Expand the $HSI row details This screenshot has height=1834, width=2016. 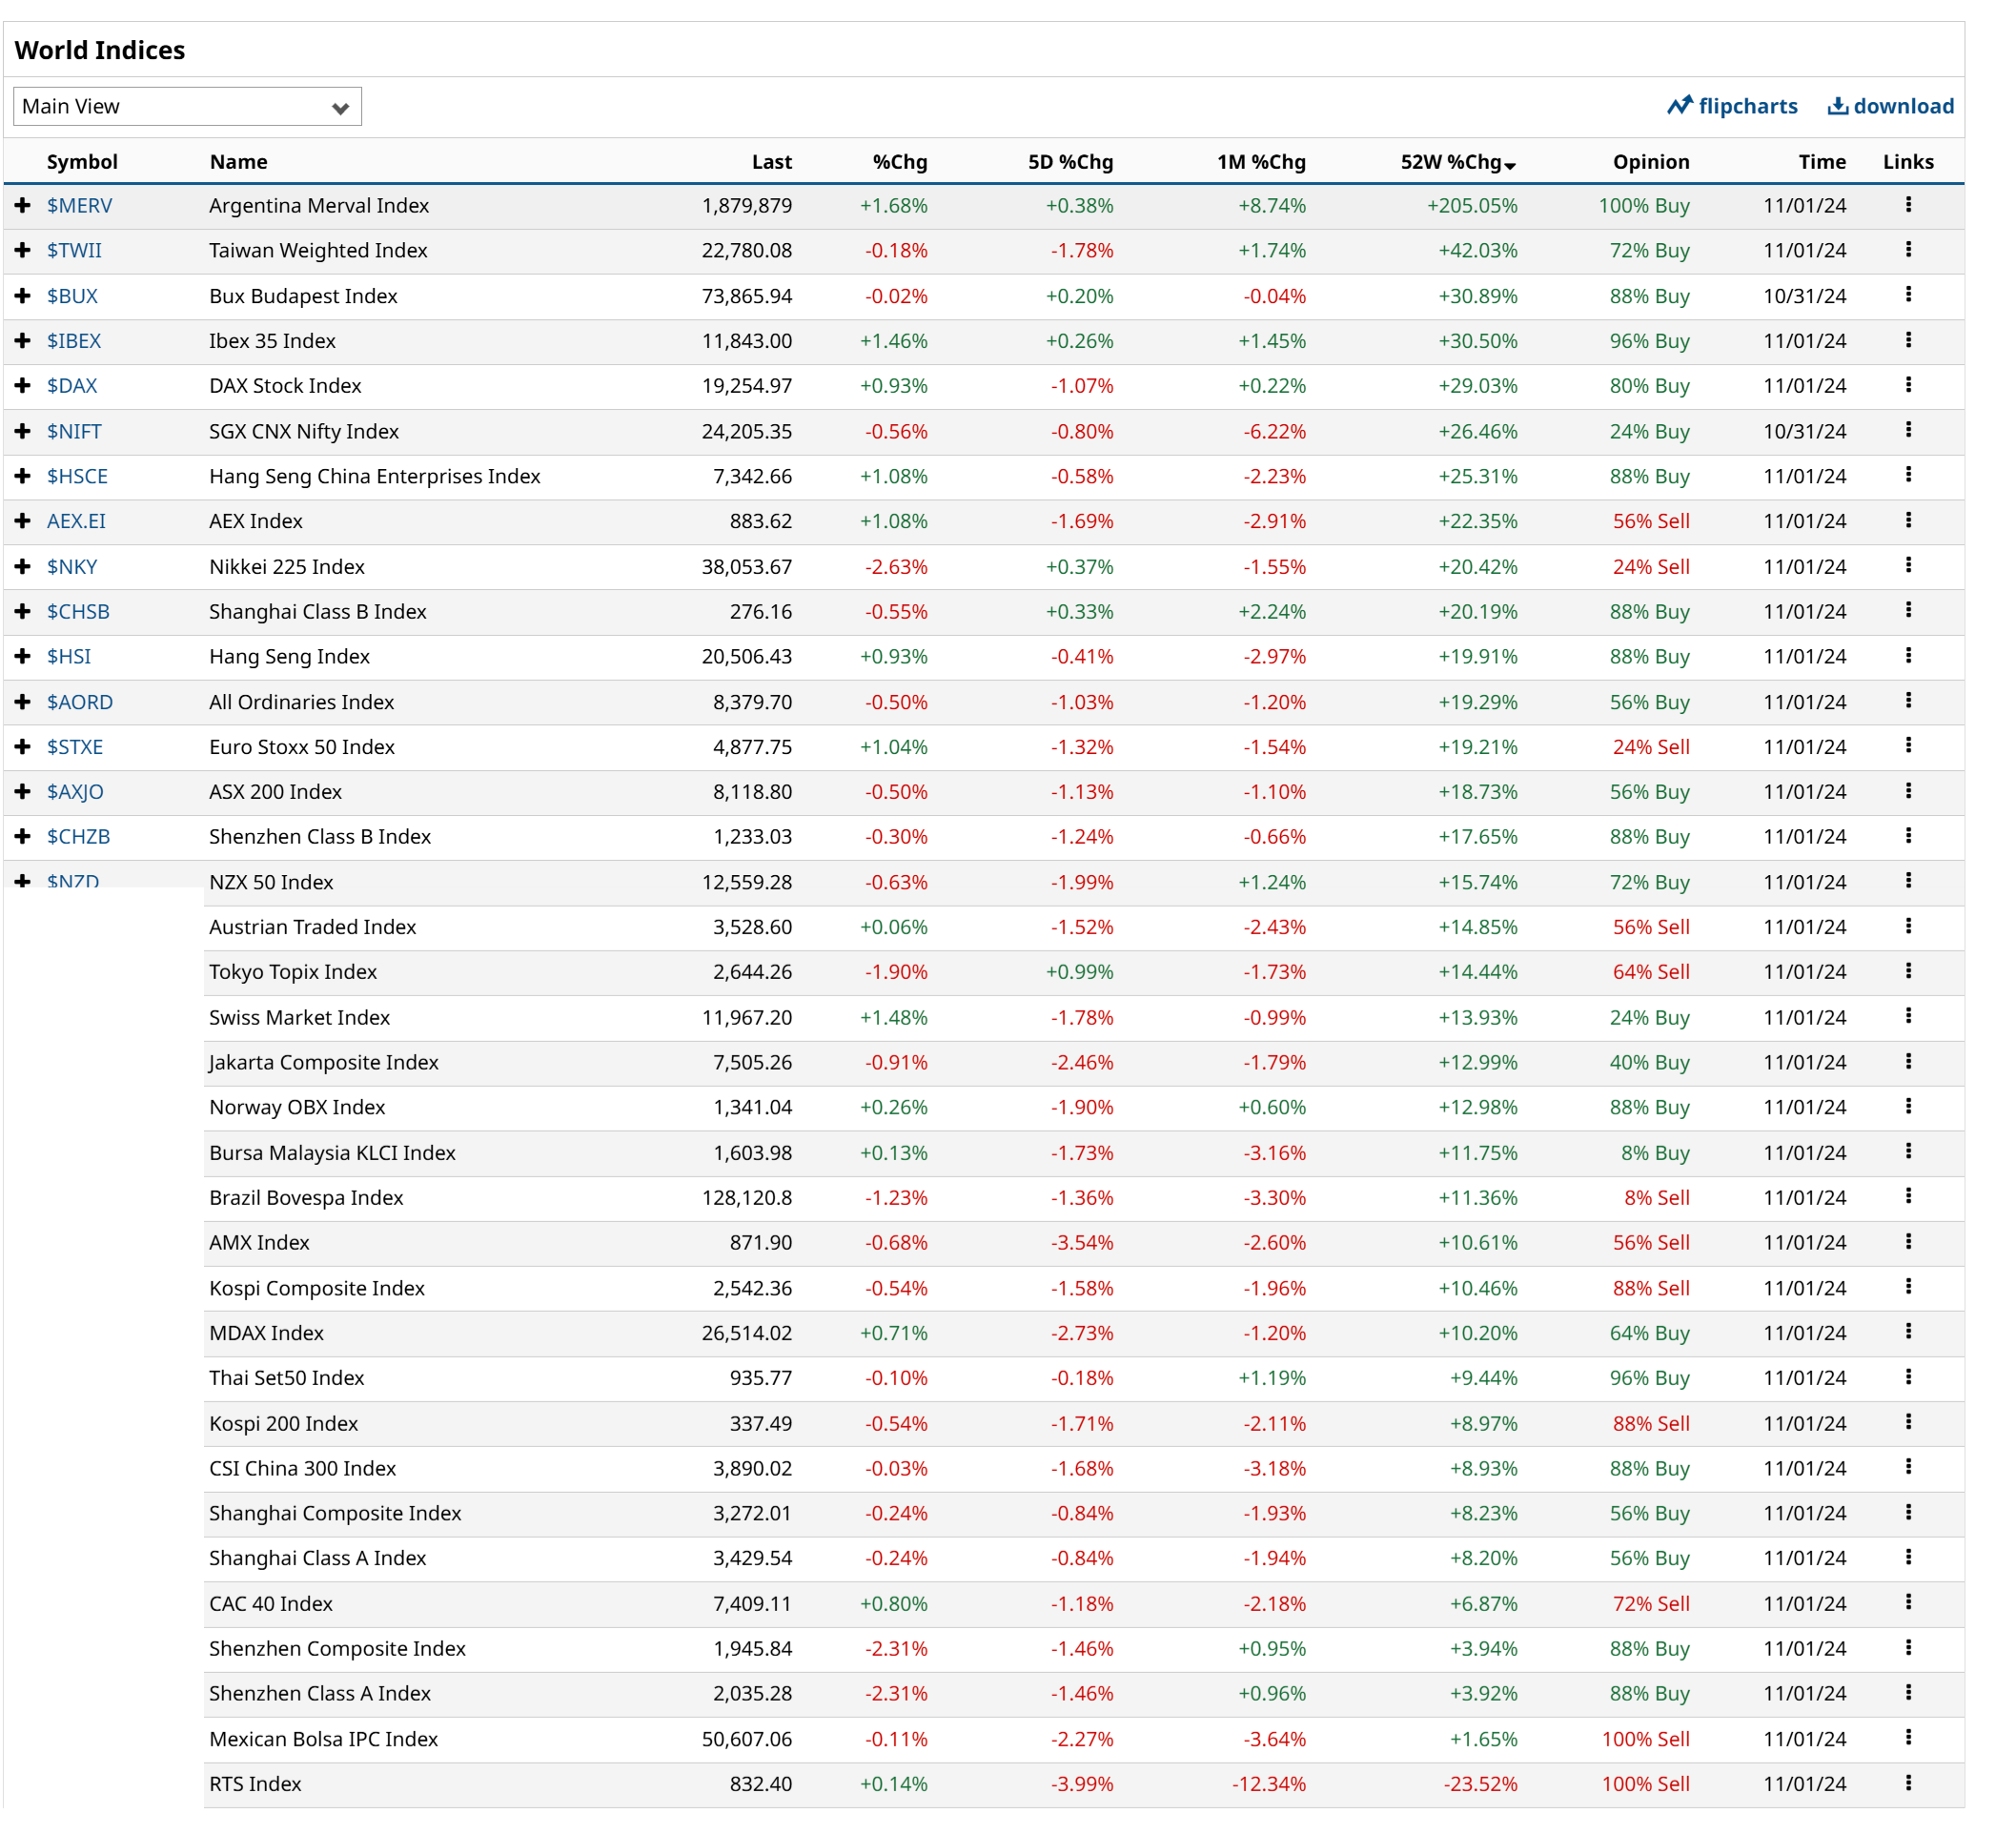23,656
